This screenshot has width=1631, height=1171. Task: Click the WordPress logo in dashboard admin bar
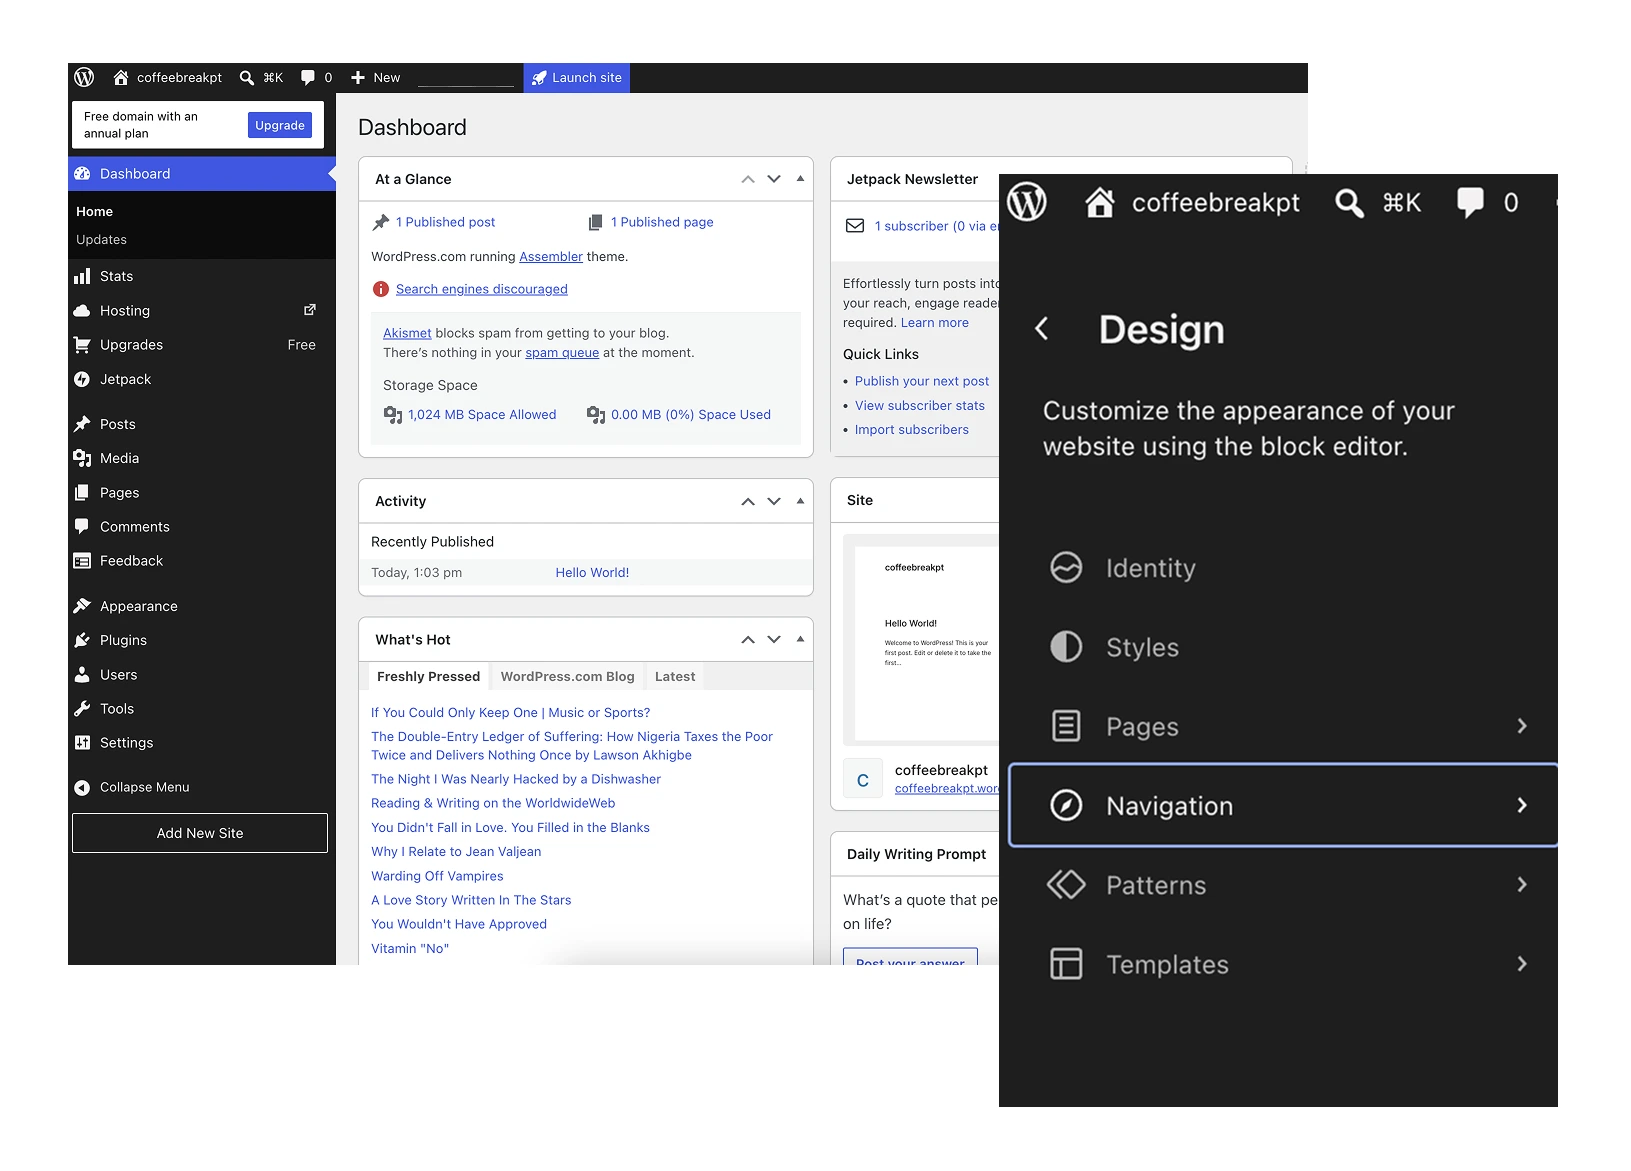84,77
